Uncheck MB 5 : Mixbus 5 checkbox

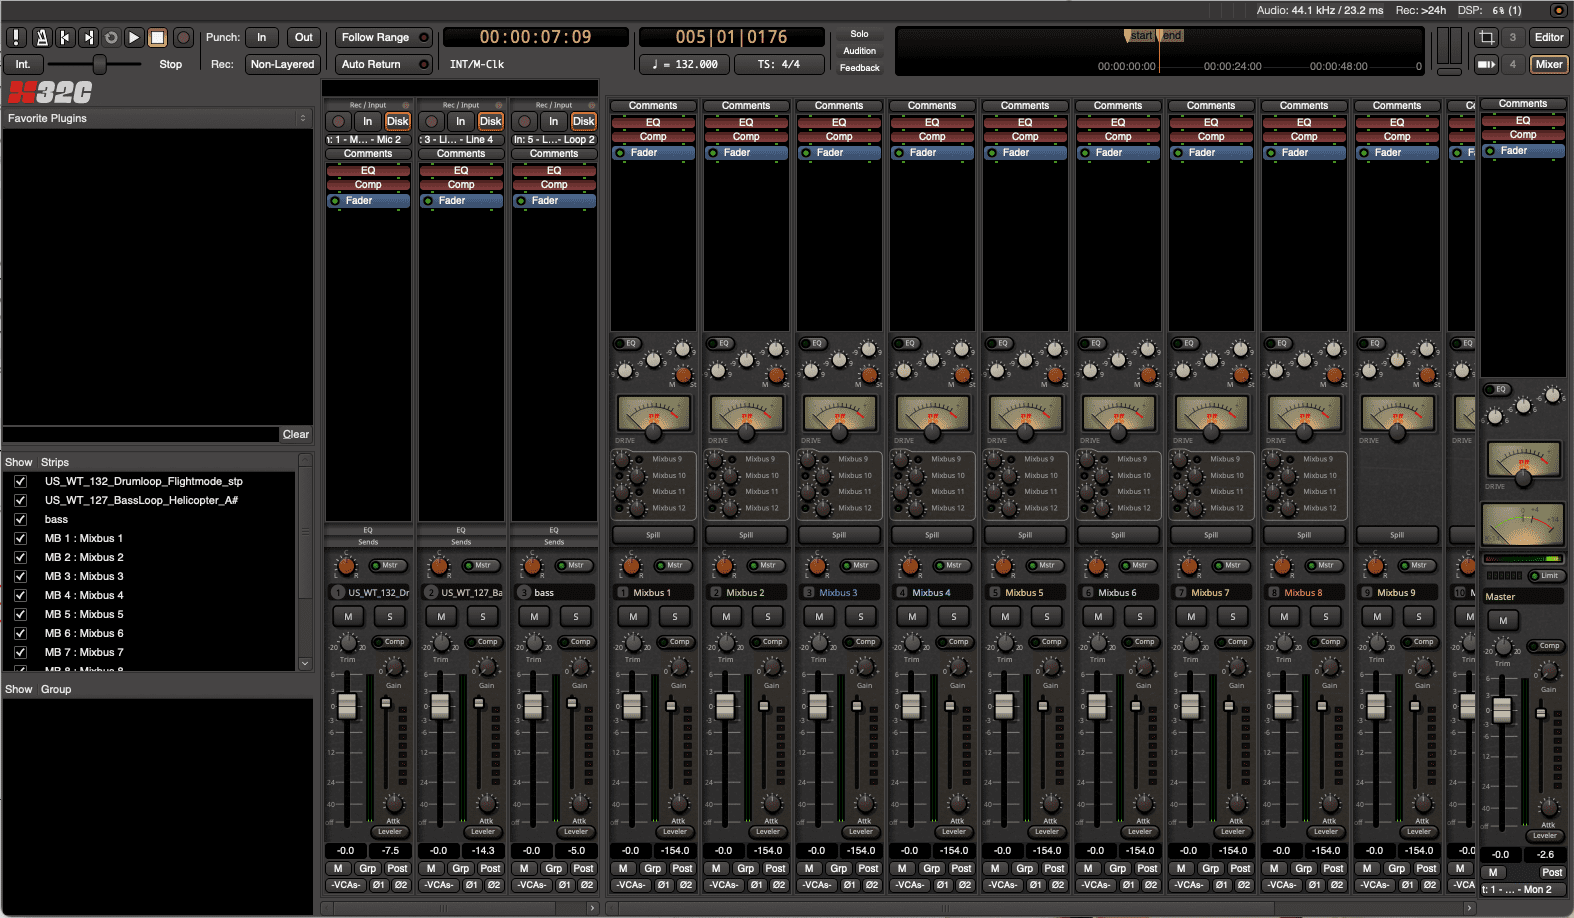[20, 614]
